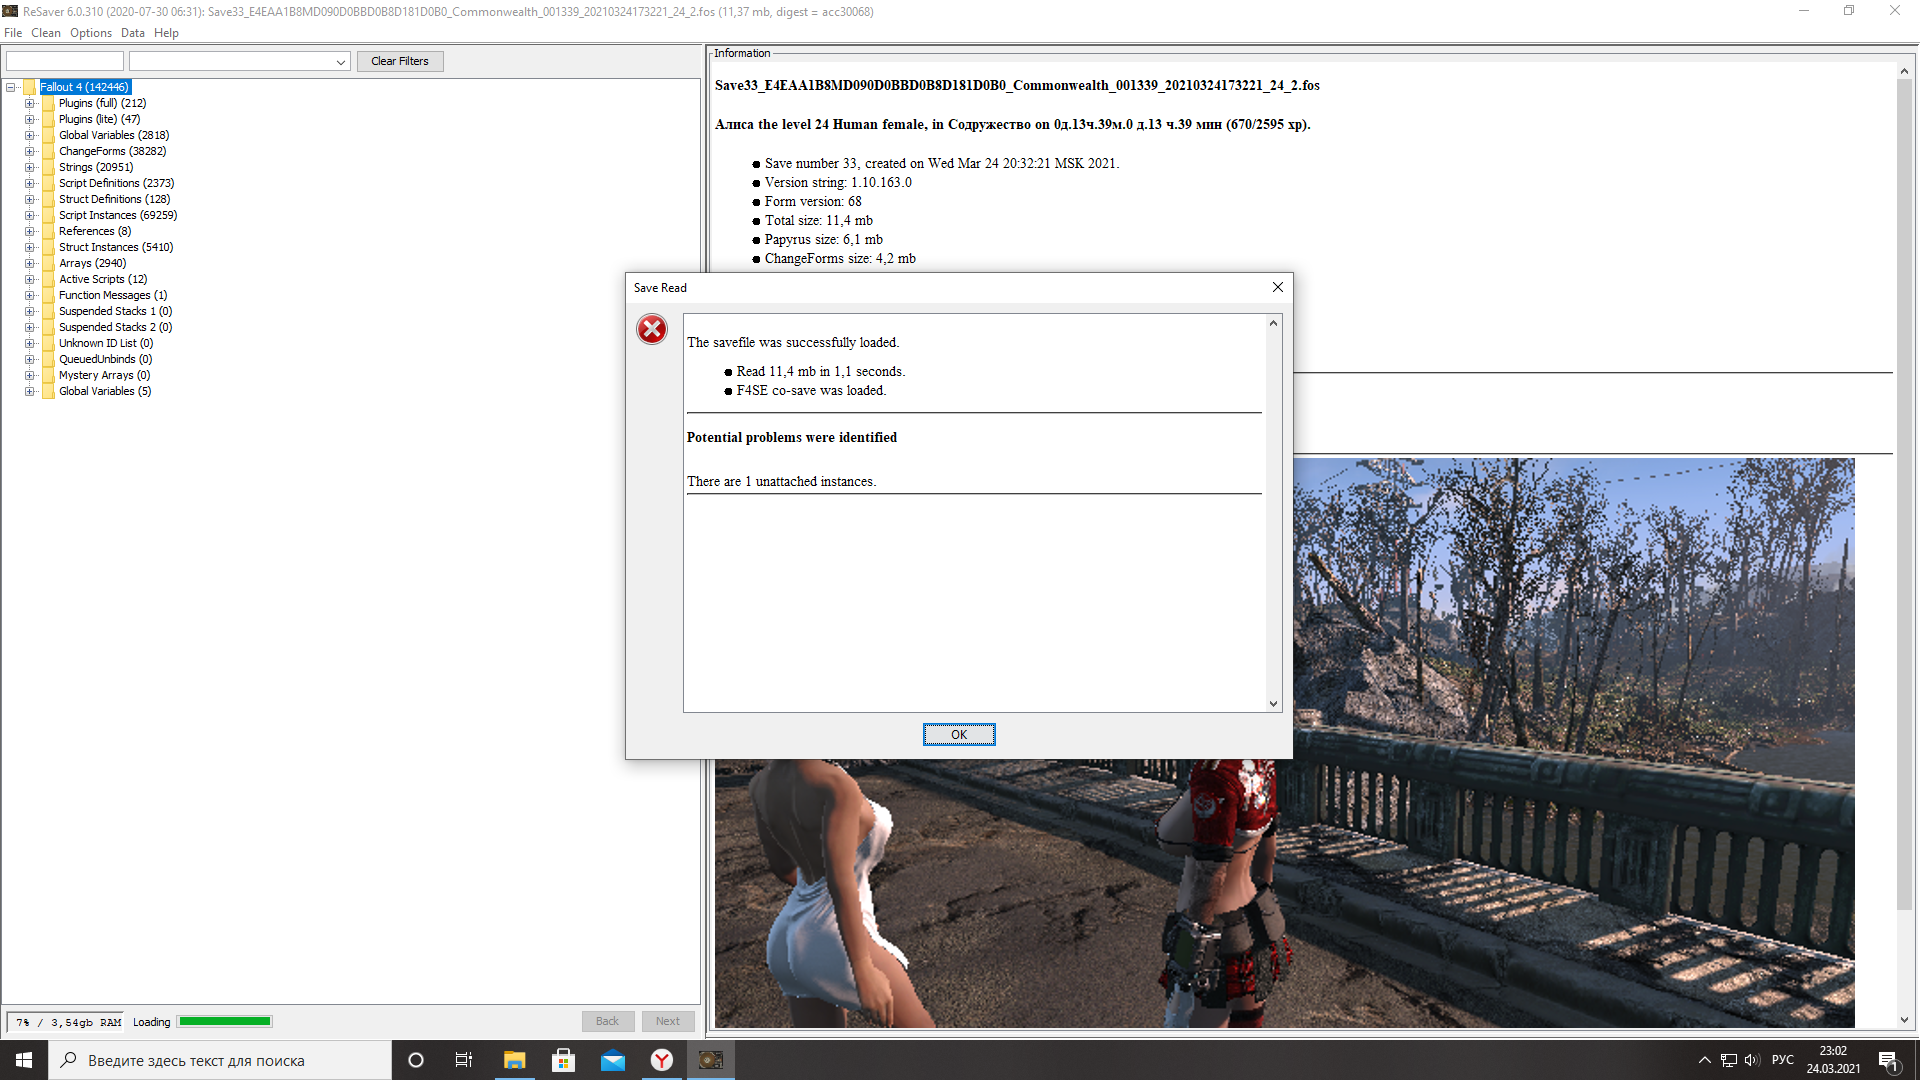This screenshot has height=1080, width=1920.
Task: Click ReSaver app icon in taskbar
Action: coord(711,1060)
